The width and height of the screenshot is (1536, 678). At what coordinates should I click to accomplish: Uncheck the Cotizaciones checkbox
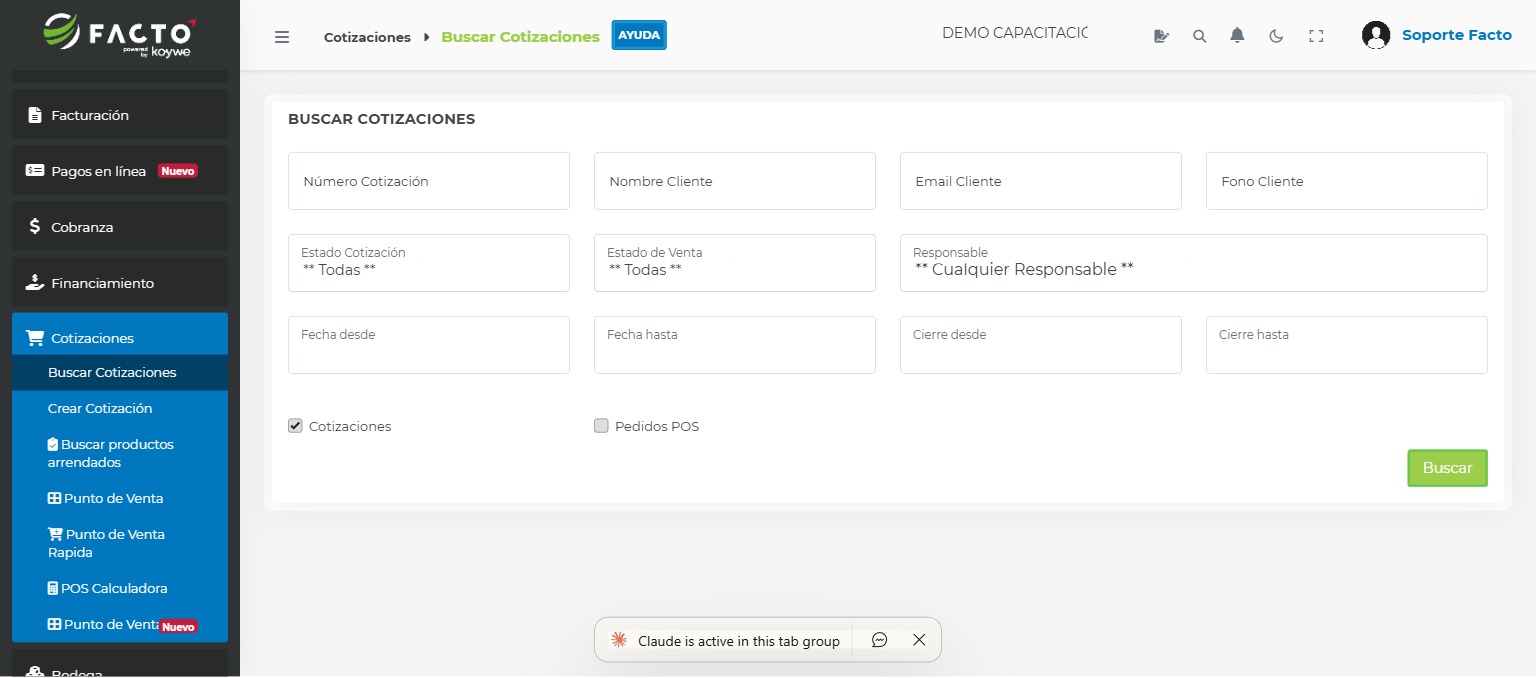pos(295,425)
